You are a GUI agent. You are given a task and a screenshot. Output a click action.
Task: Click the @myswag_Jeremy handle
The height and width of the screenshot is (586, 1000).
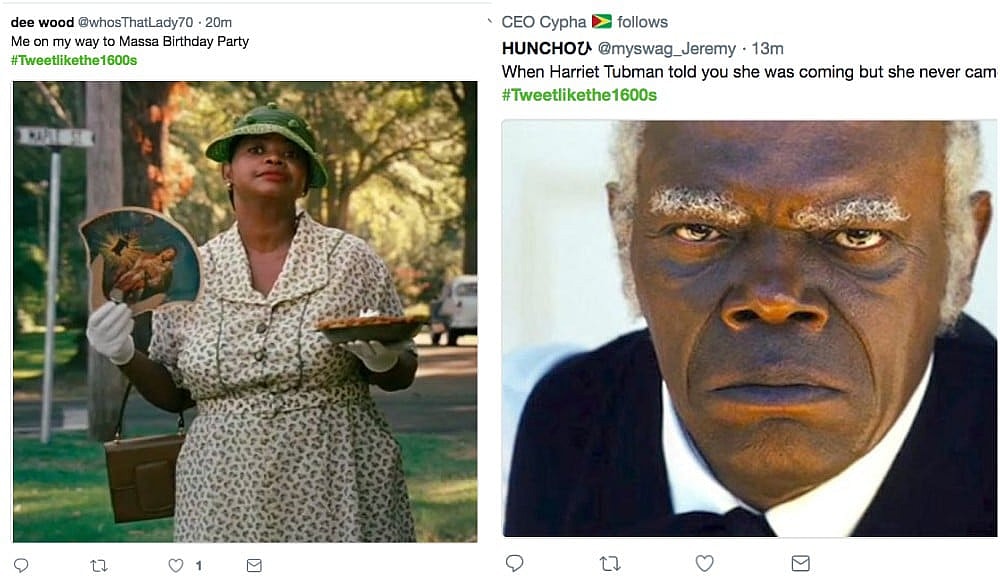pyautogui.click(x=667, y=48)
